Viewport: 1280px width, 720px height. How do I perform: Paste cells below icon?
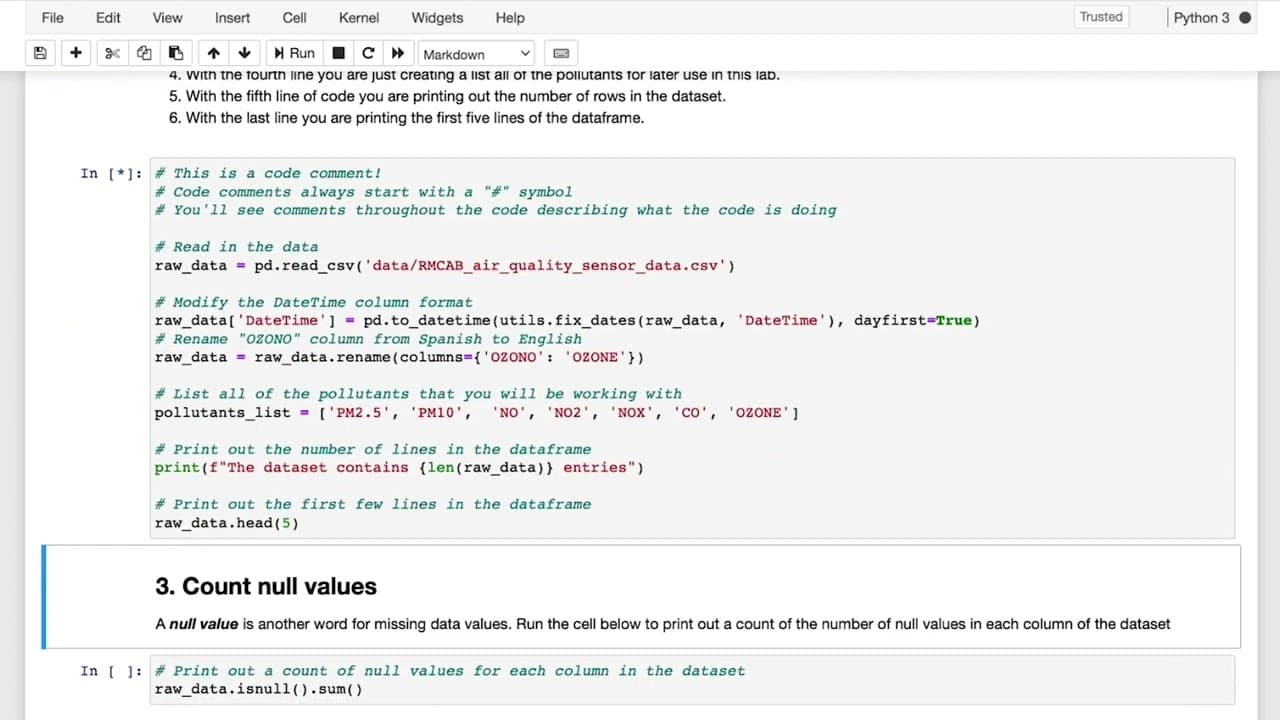click(176, 53)
